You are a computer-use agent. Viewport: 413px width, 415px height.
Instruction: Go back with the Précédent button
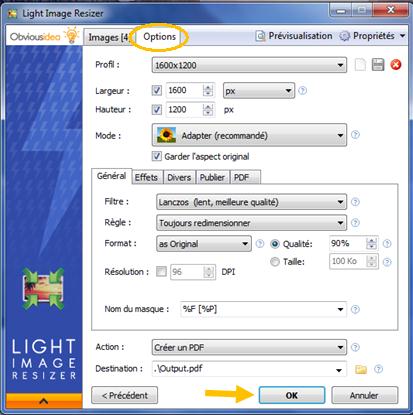tap(125, 395)
